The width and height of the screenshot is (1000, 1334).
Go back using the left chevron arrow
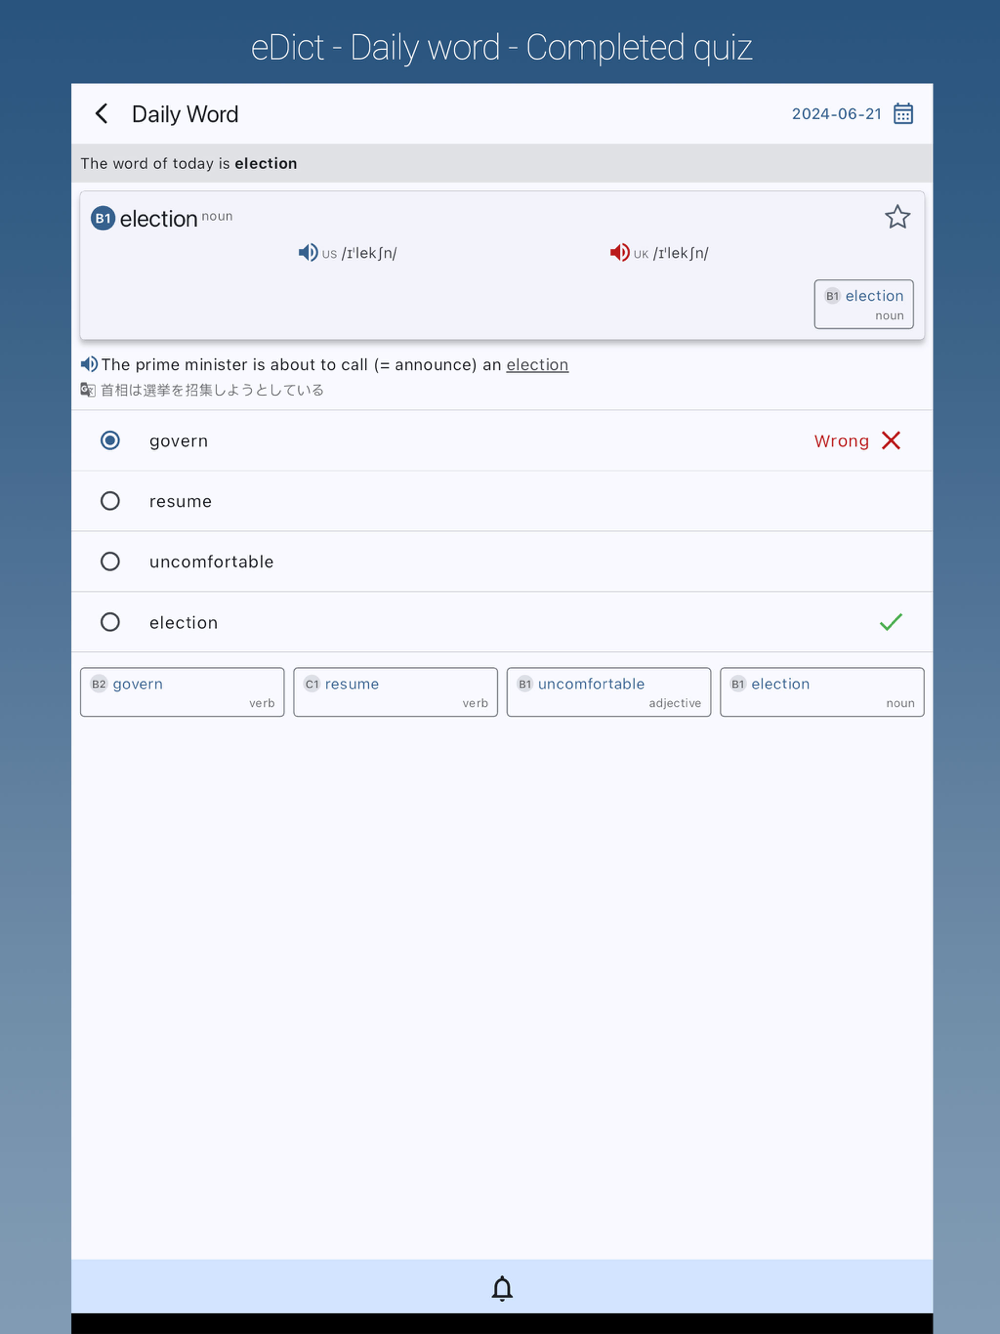[x=101, y=114]
